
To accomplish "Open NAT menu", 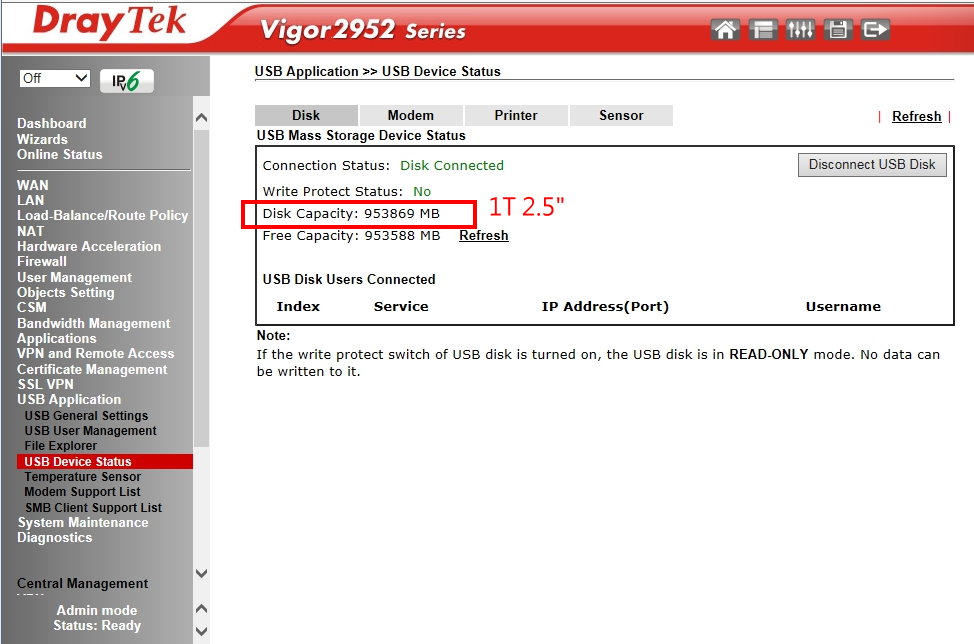I will 30,231.
